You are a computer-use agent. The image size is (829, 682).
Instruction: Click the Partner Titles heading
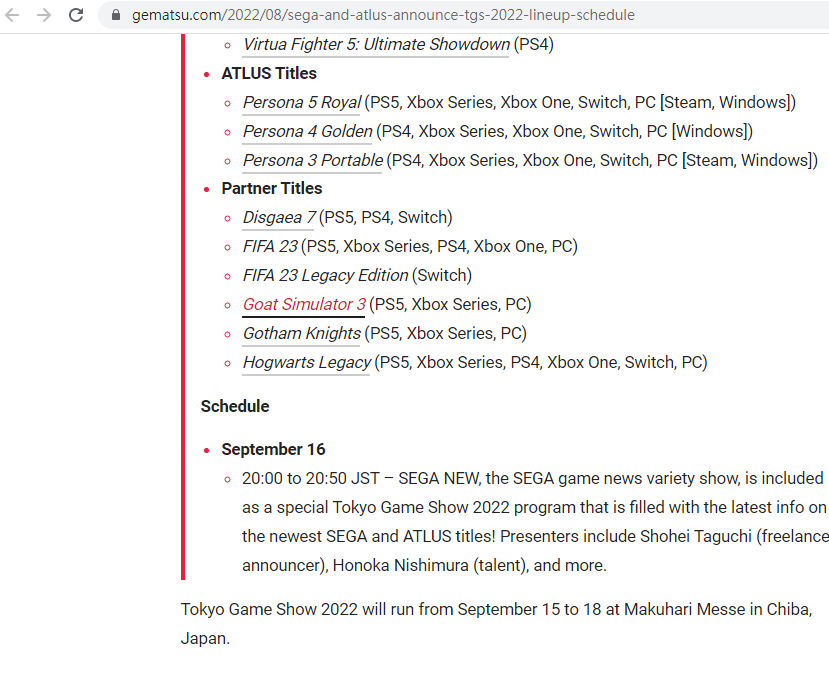(x=272, y=188)
